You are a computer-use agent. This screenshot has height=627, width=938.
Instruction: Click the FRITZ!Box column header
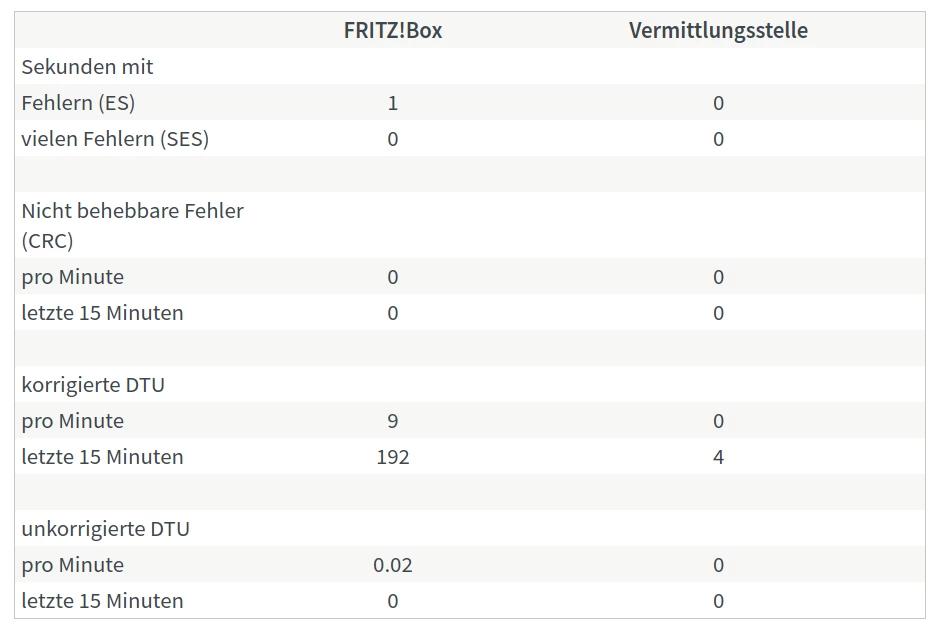point(392,30)
